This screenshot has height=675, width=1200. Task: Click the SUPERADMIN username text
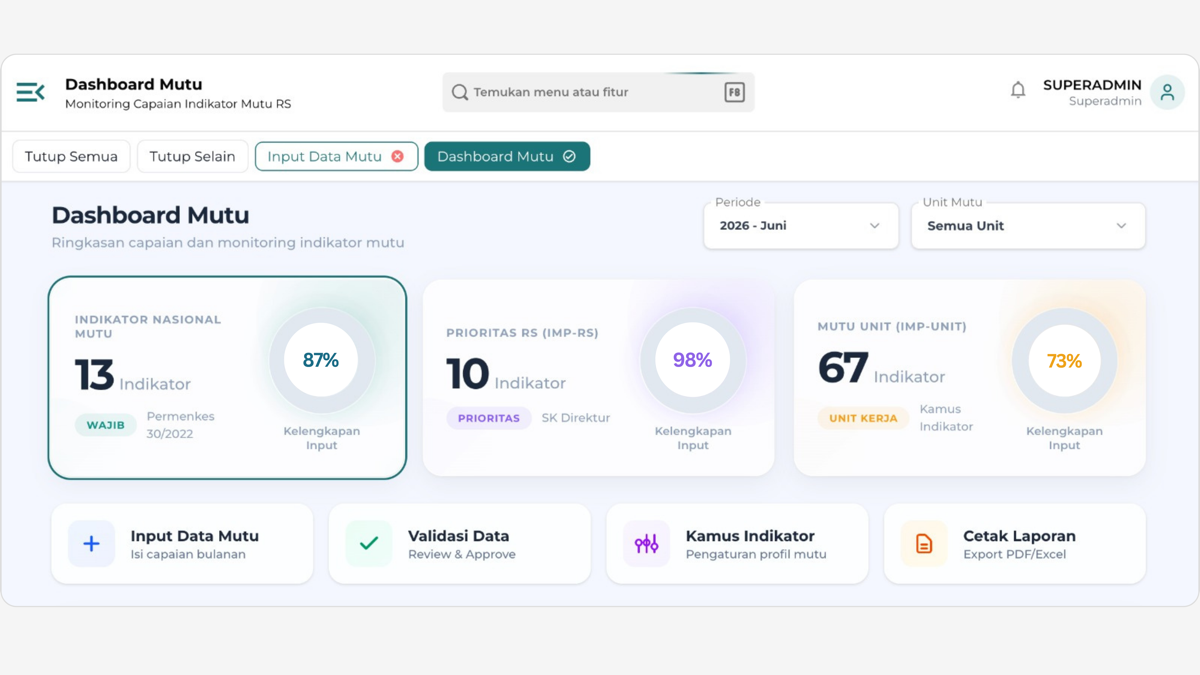(1092, 85)
